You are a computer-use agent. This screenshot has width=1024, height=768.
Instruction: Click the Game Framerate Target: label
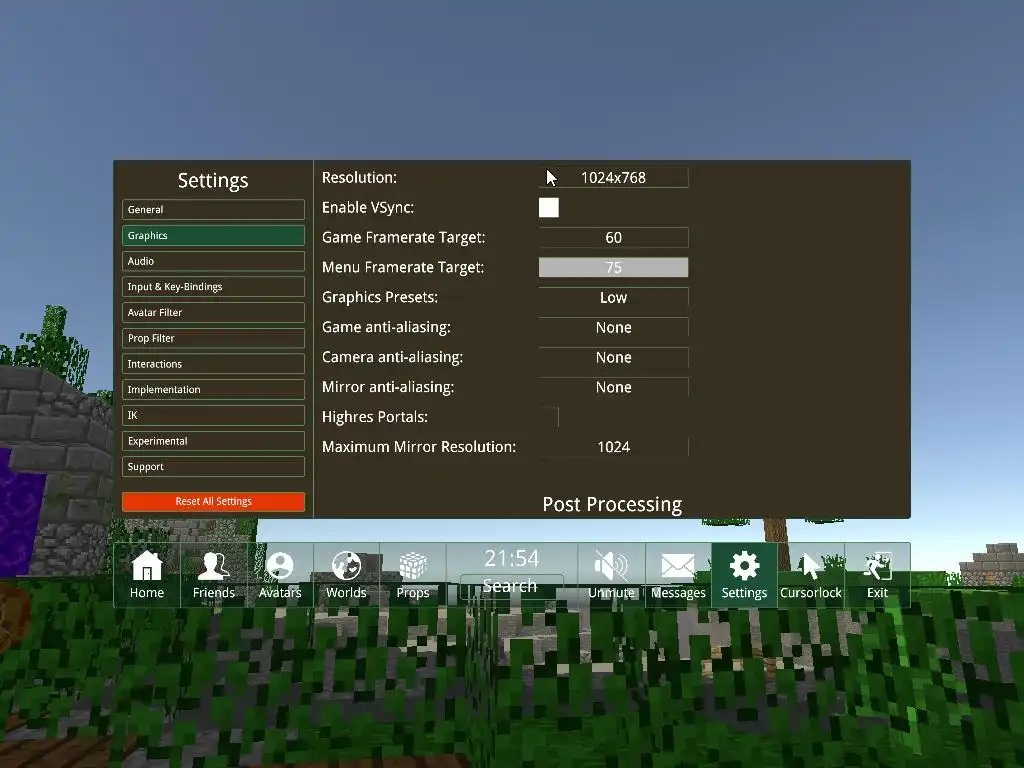[404, 238]
